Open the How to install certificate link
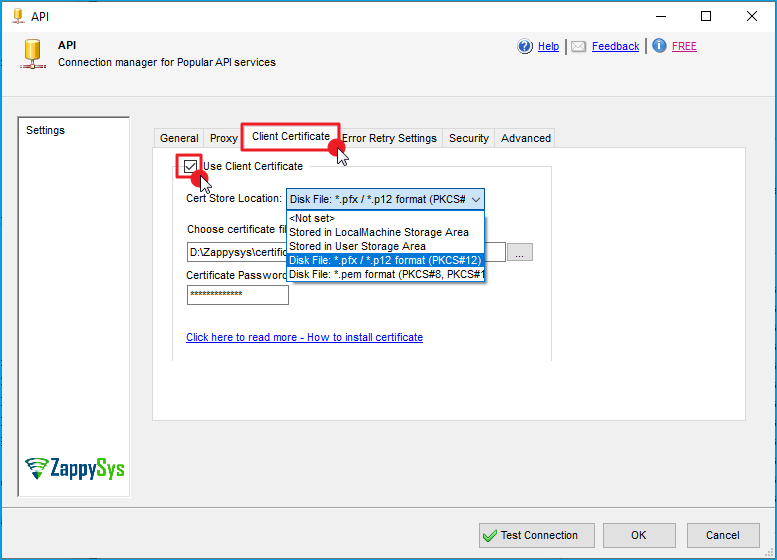 [x=304, y=337]
